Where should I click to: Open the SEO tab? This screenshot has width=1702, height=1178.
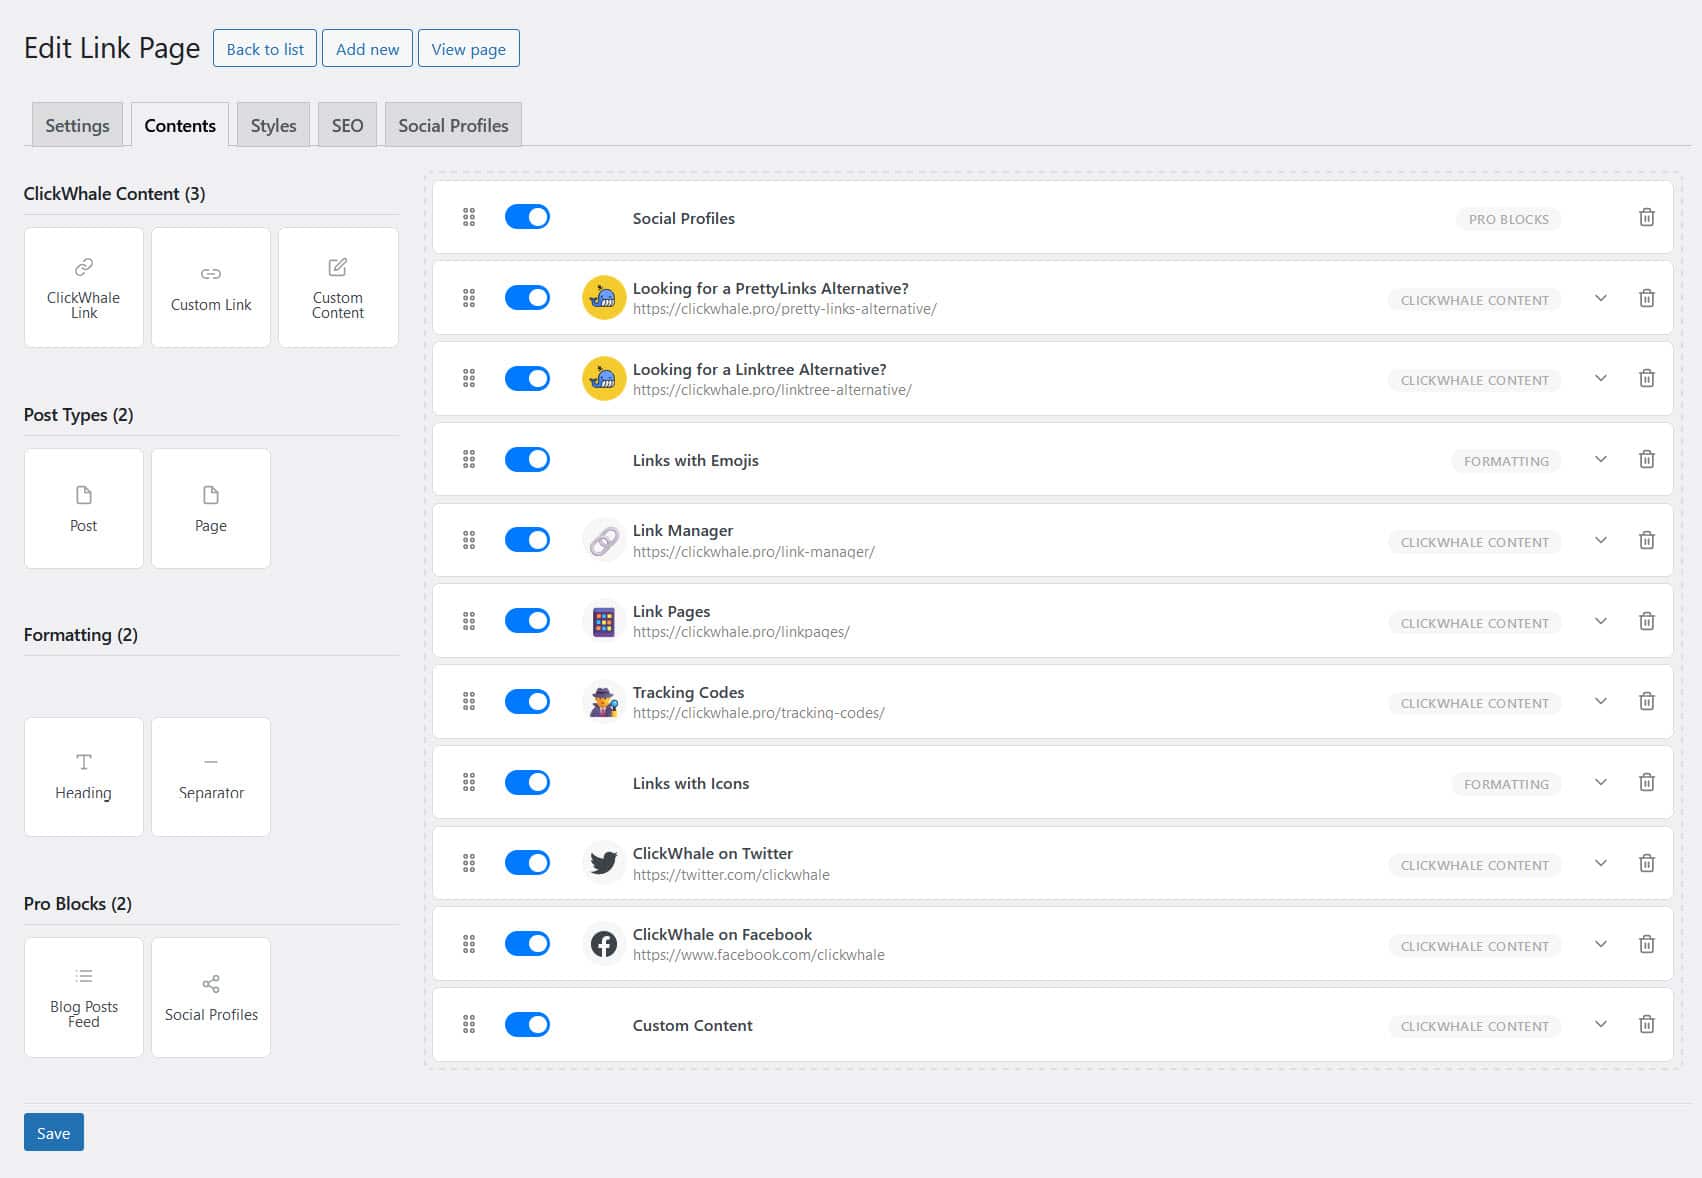(347, 126)
